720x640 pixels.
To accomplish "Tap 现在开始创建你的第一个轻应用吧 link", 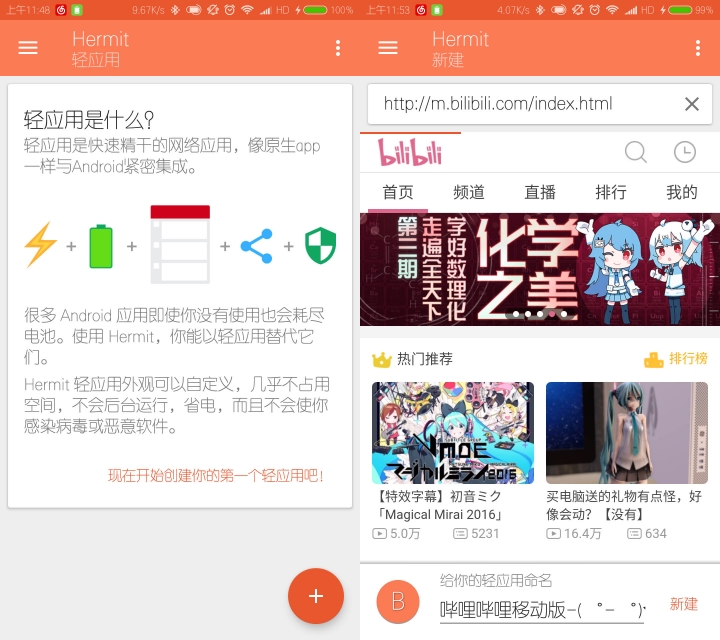I will (215, 476).
